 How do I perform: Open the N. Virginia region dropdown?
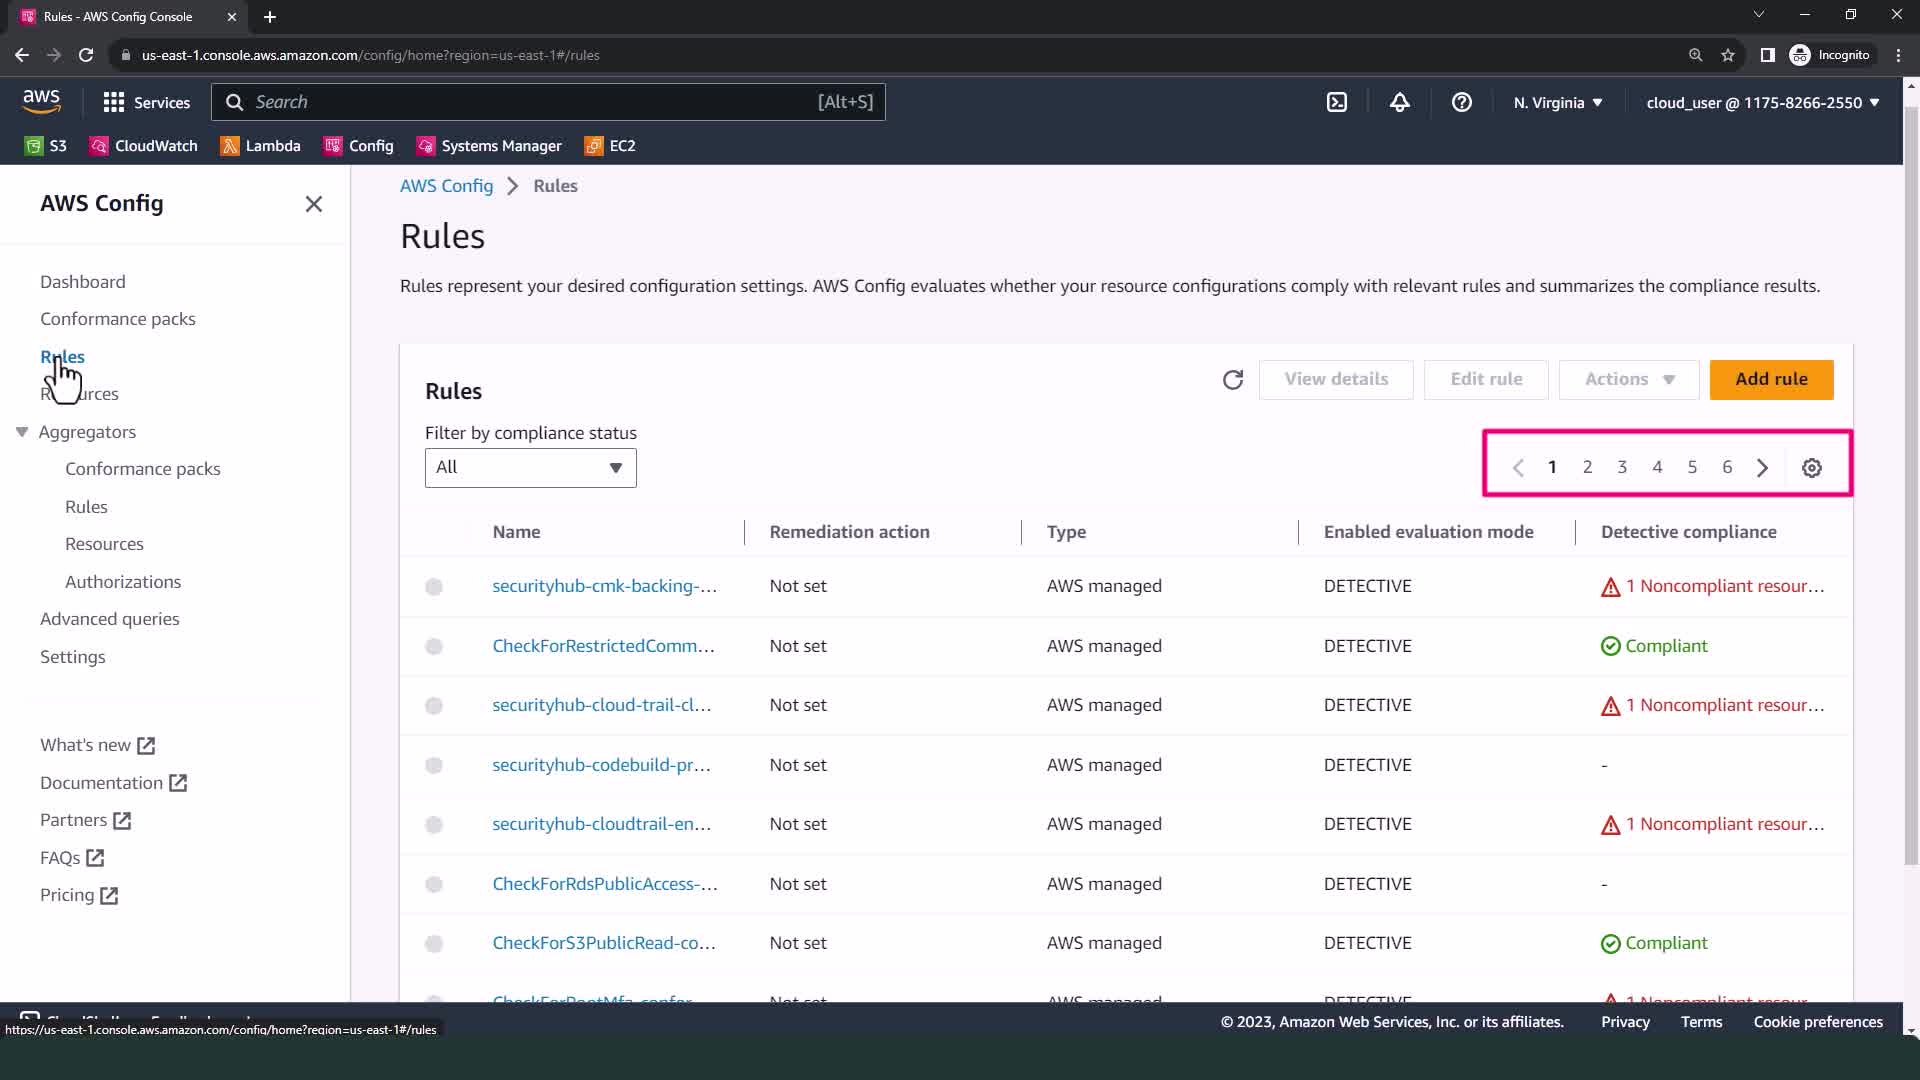1557,102
